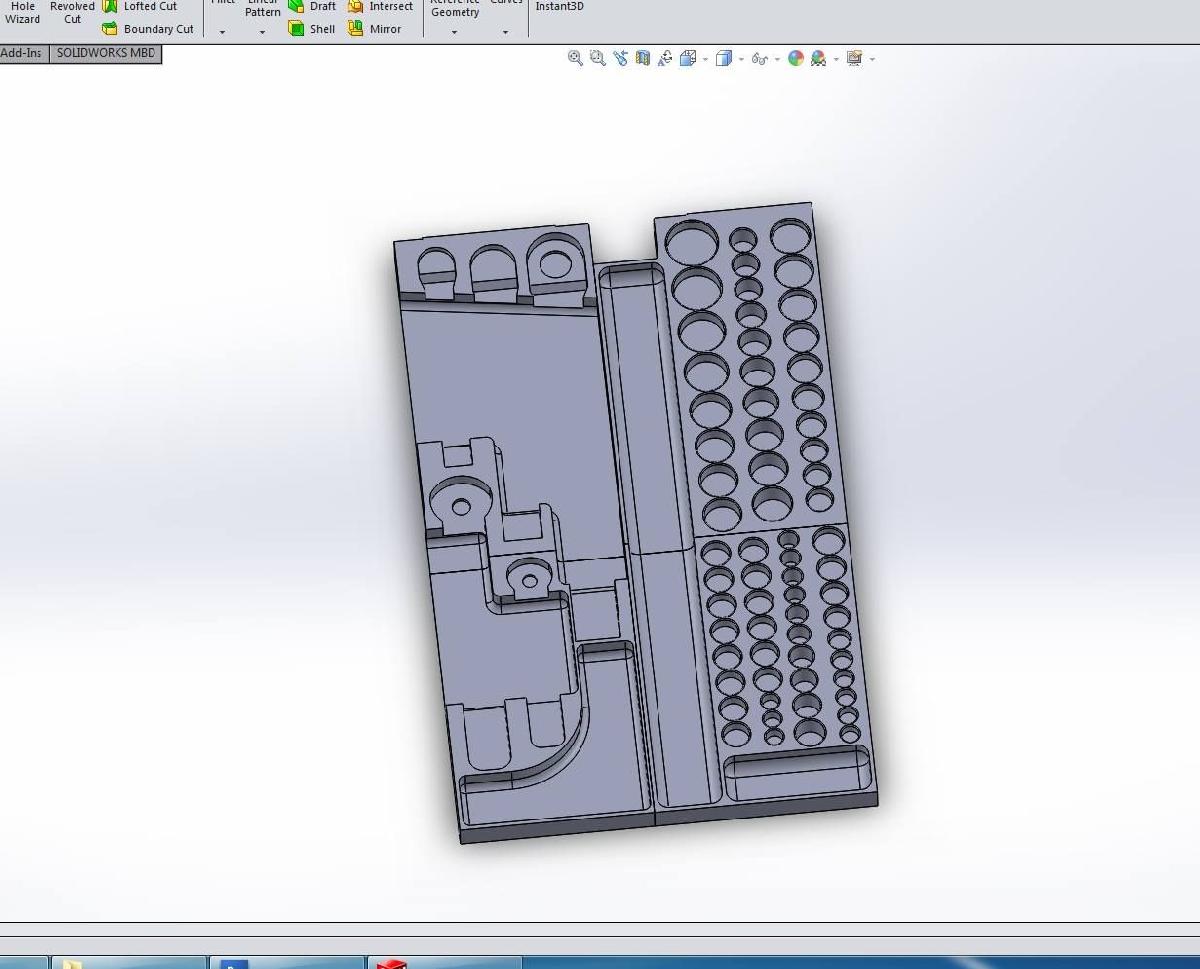
Task: Click the Display Style cube icon
Action: 723,58
